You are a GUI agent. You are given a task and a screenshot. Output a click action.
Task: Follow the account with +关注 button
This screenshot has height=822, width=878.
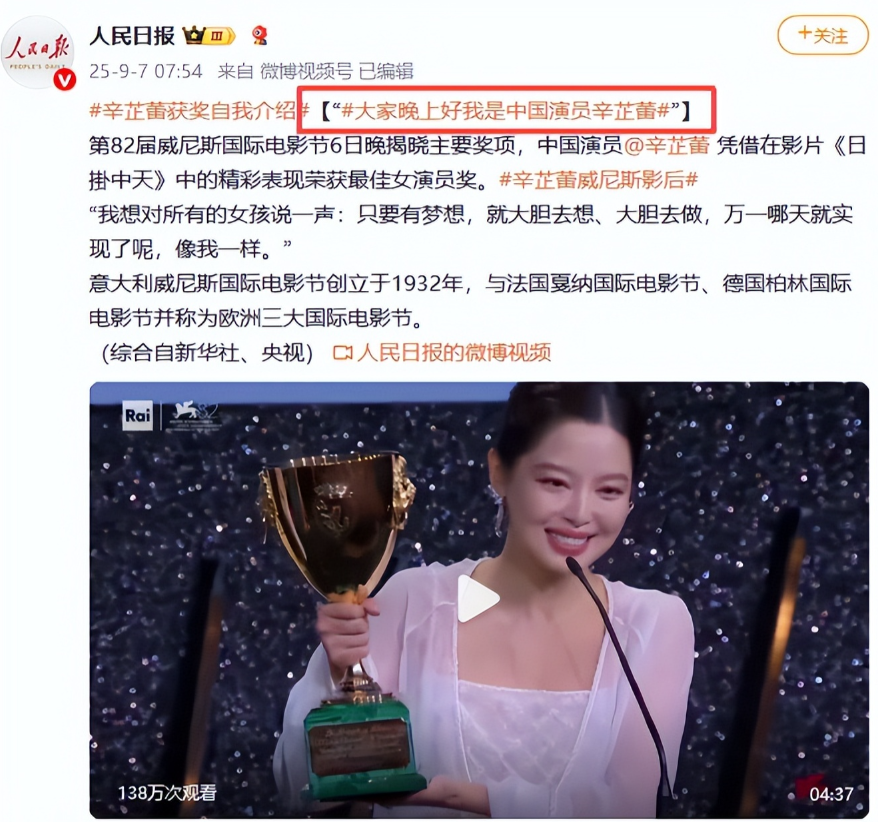823,35
